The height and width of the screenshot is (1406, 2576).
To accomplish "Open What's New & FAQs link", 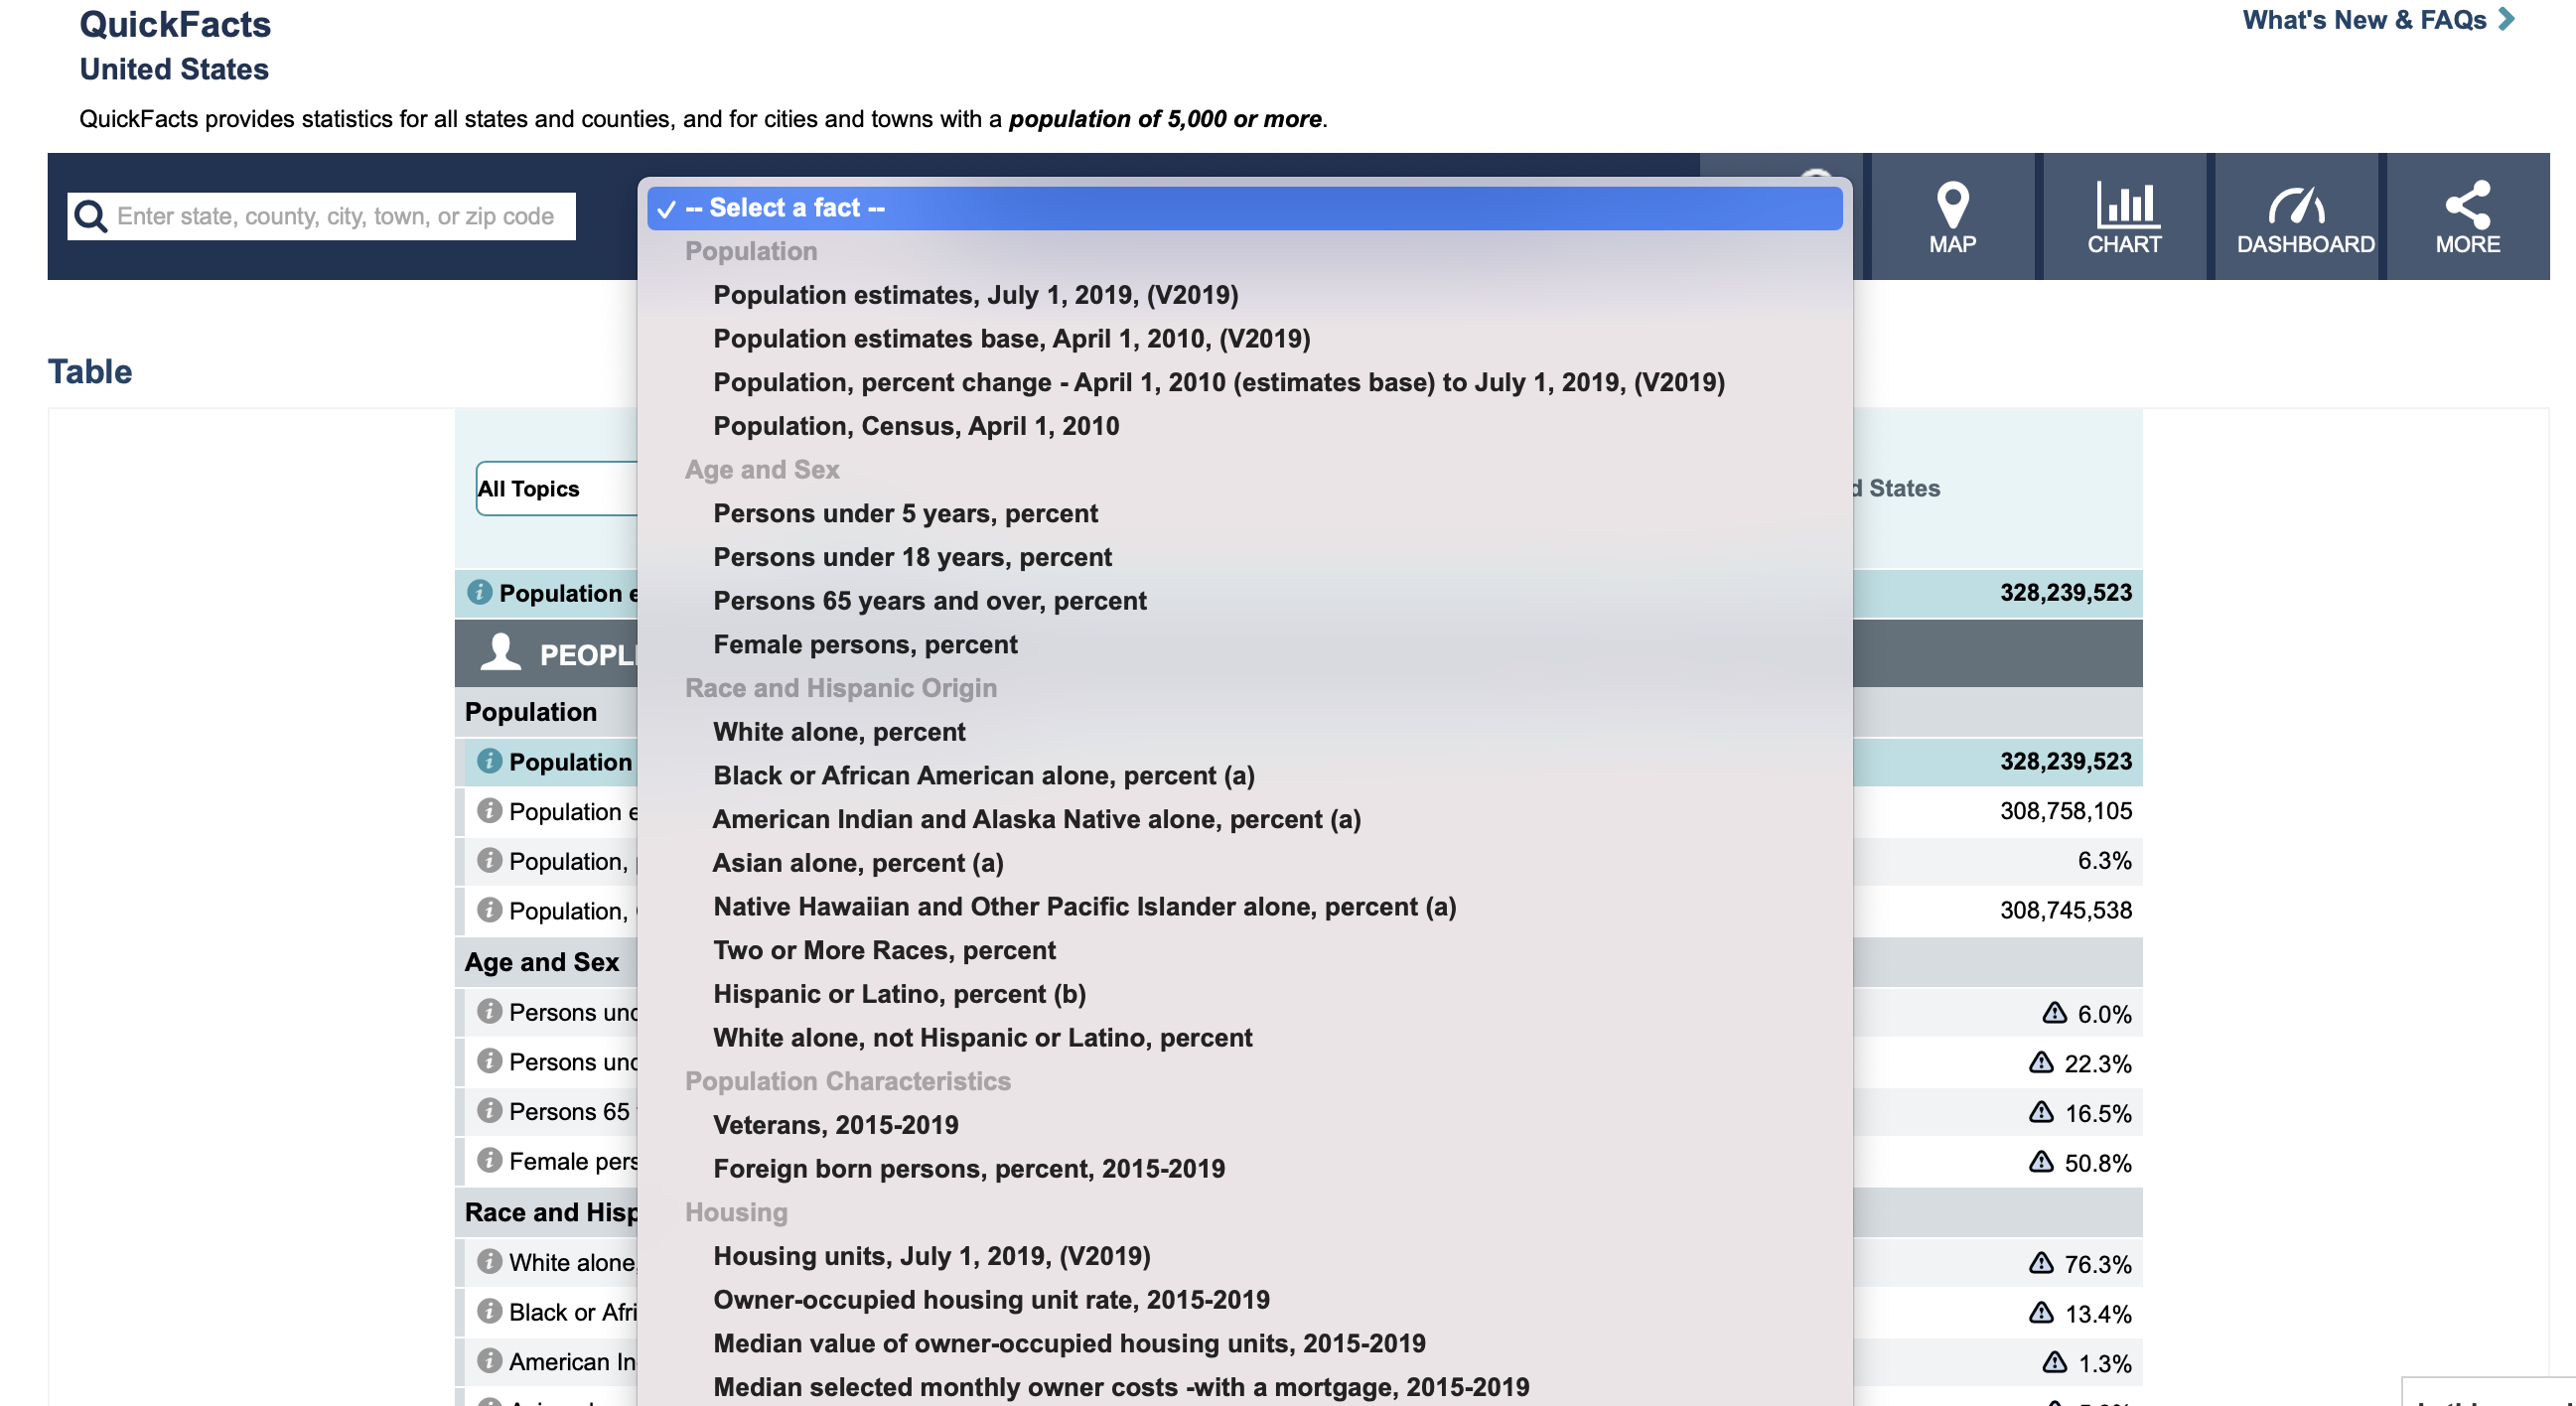I will tap(2377, 20).
